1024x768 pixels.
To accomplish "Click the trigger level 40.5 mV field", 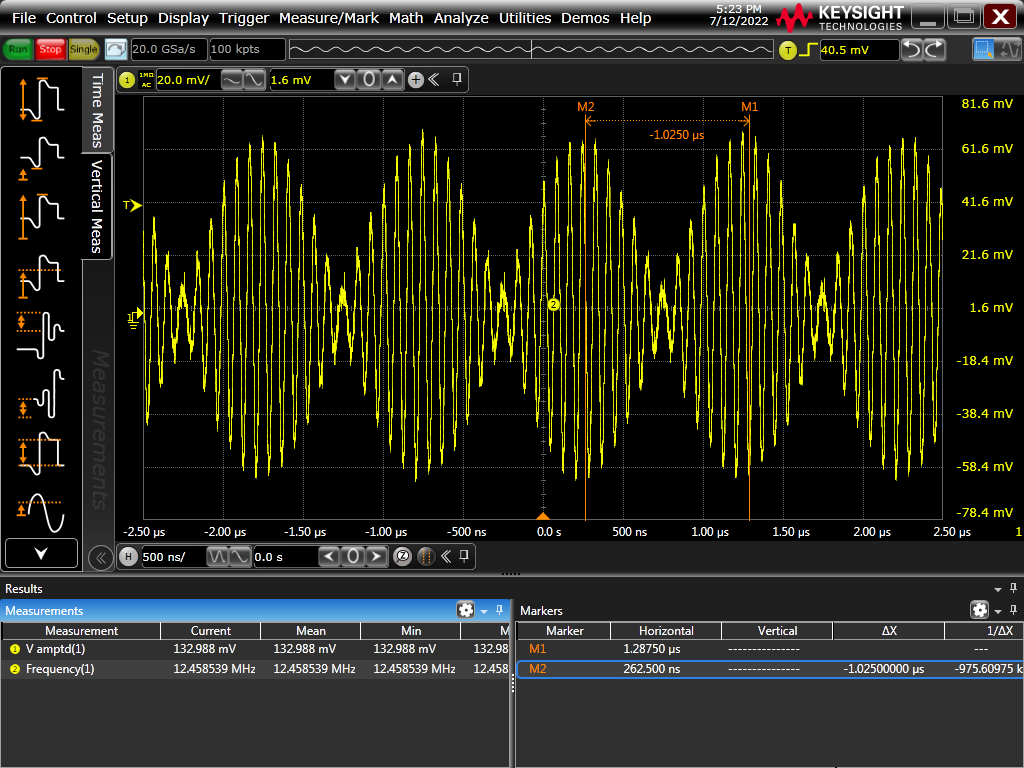I will (x=858, y=50).
